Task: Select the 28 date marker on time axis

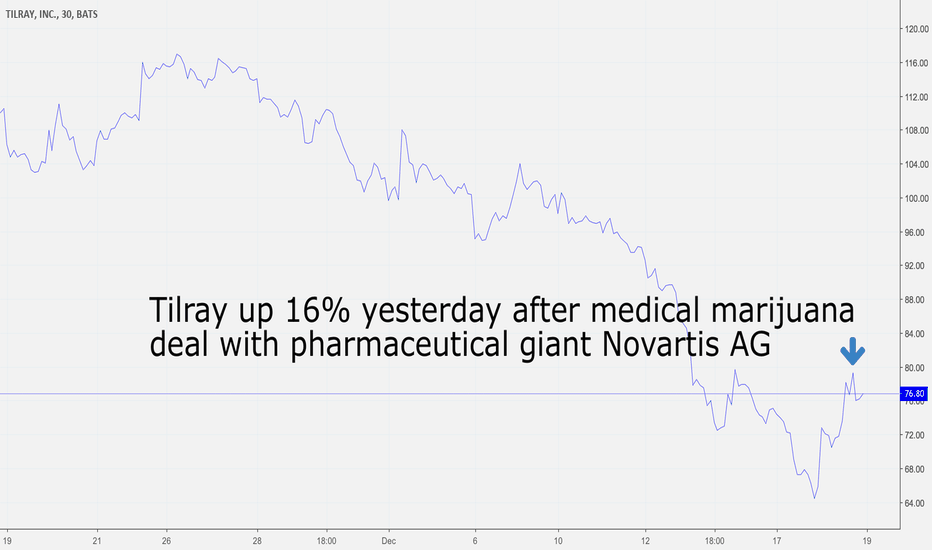Action: click(257, 540)
